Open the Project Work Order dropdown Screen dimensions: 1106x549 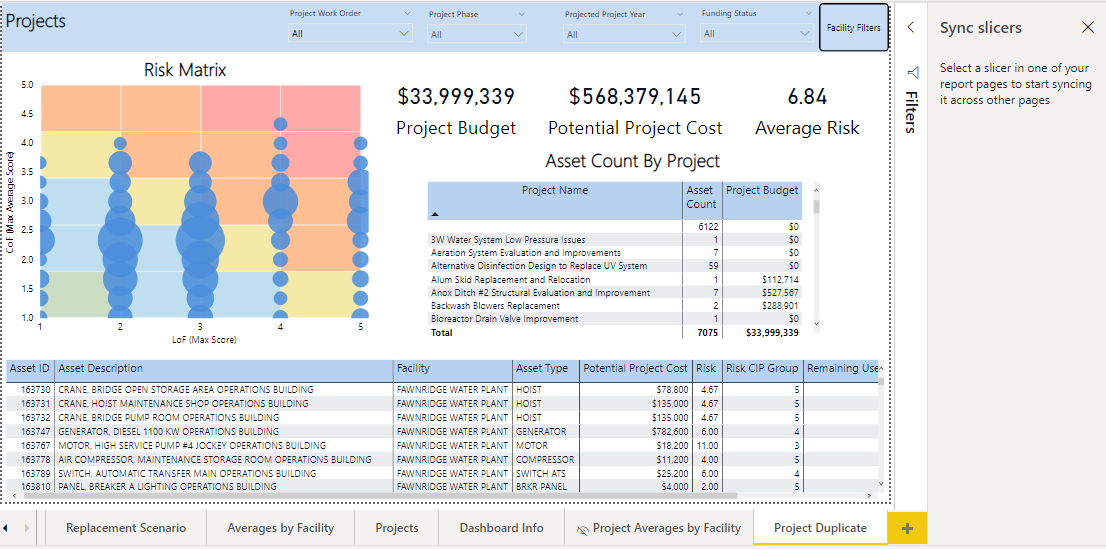(351, 33)
